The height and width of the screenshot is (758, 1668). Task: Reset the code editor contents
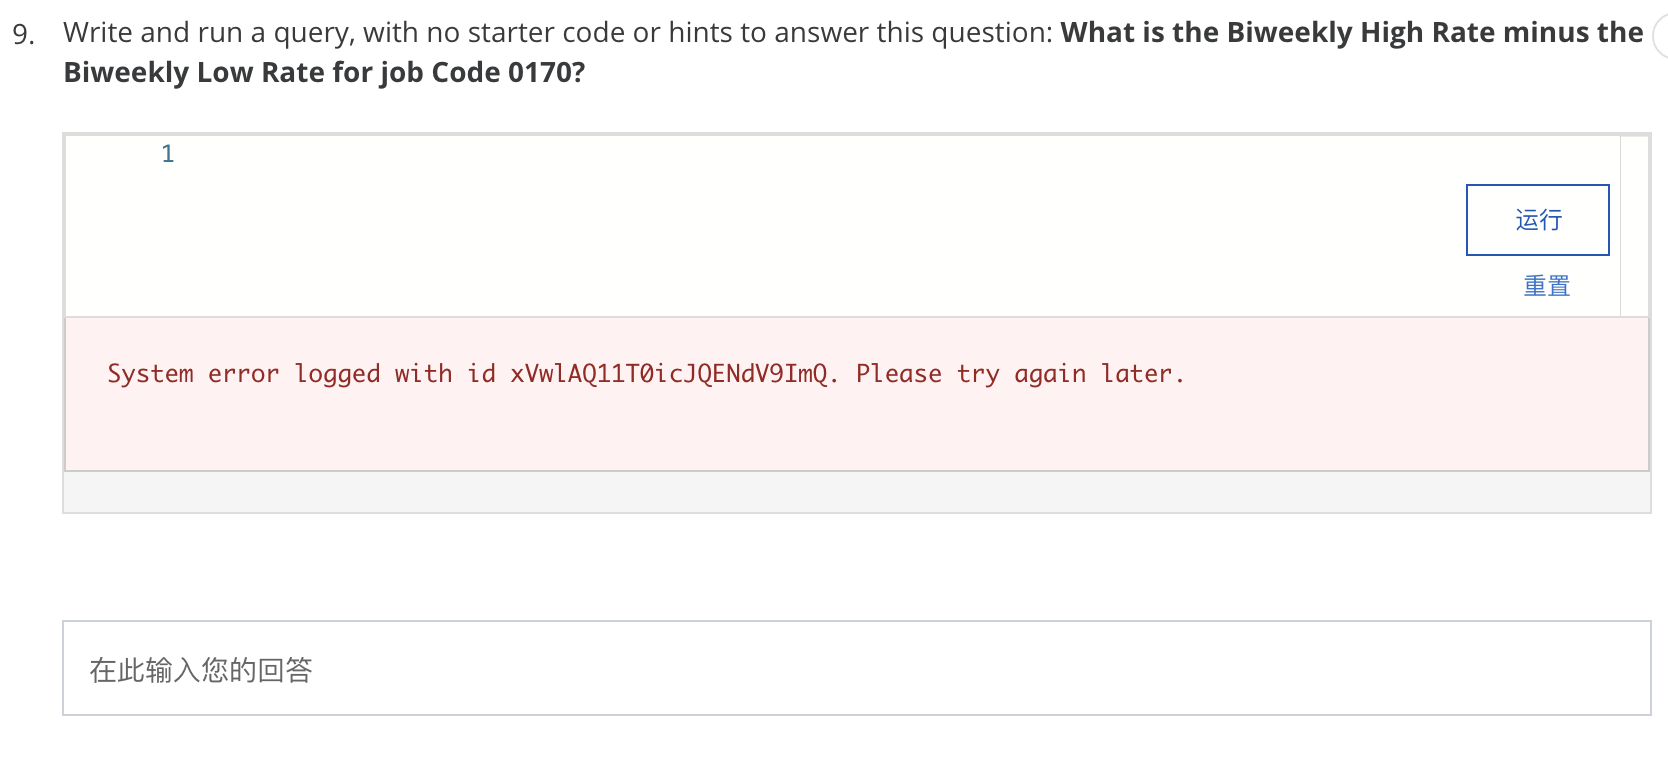coord(1545,287)
